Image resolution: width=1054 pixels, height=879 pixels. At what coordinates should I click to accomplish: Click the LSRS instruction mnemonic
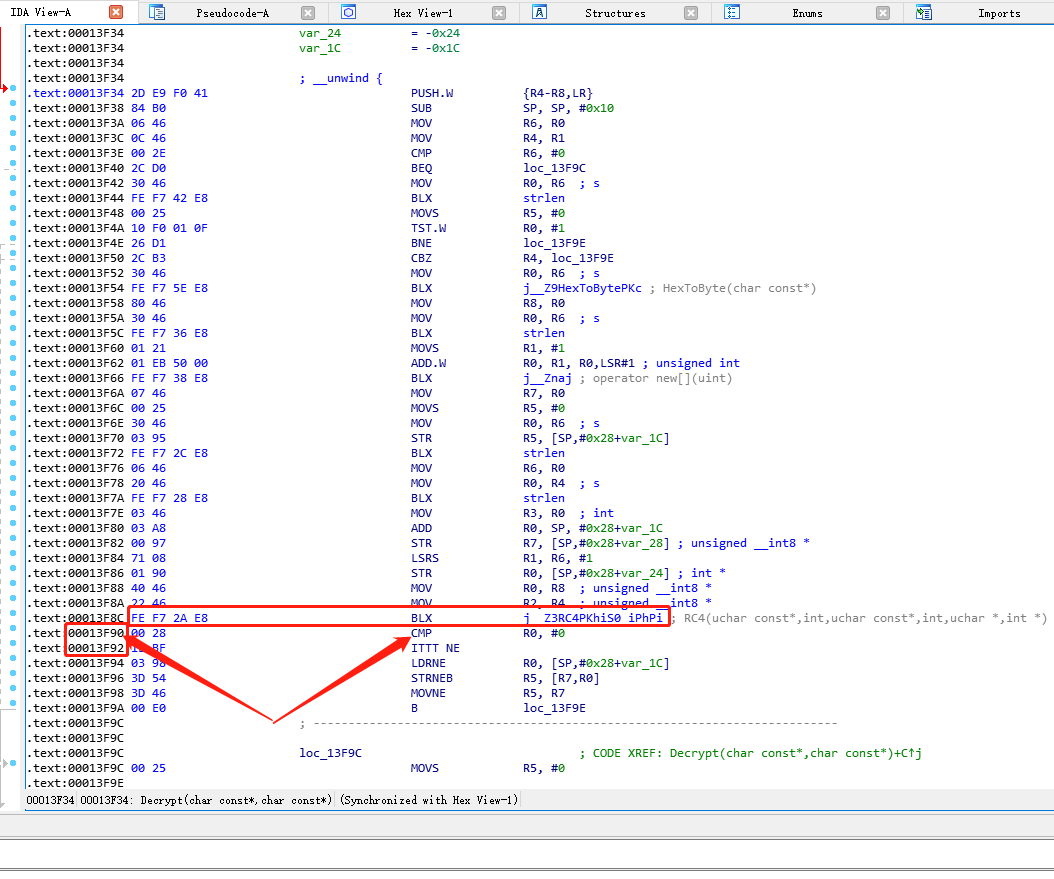tap(425, 558)
